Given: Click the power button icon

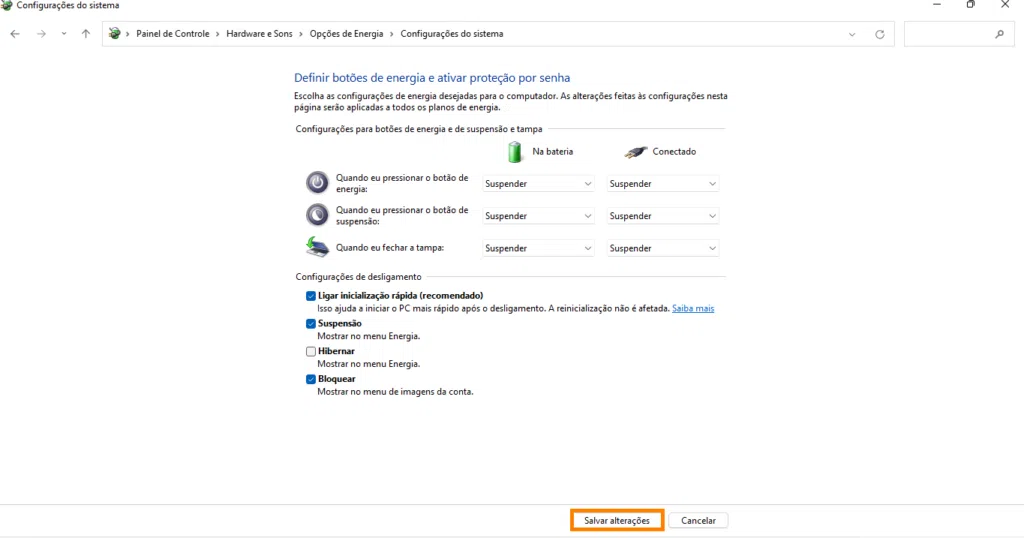Looking at the screenshot, I should 317,182.
